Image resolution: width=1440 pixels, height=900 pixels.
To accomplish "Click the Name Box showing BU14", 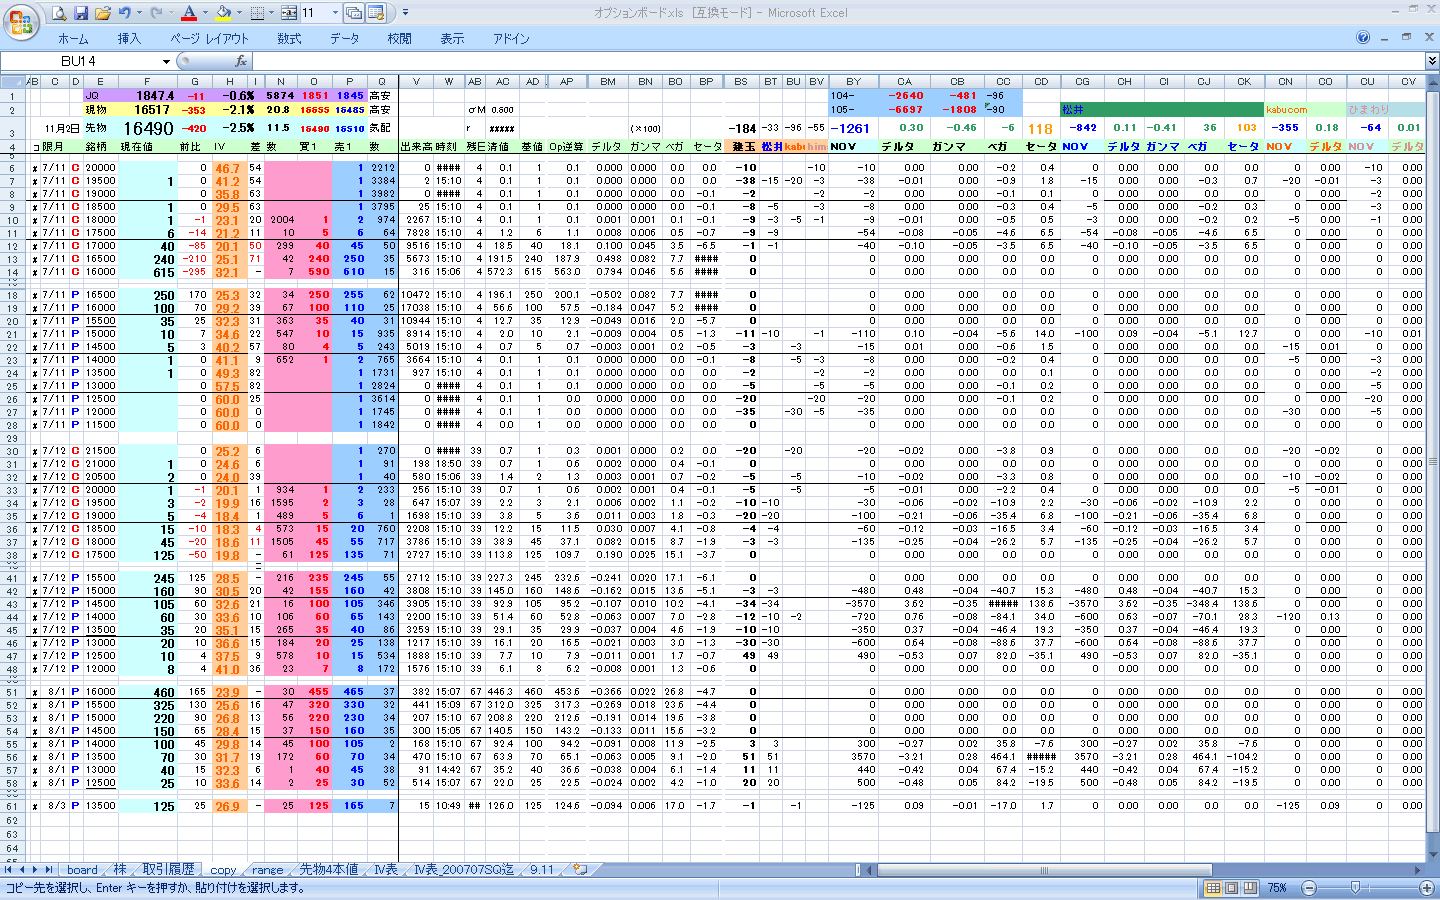I will 80,61.
